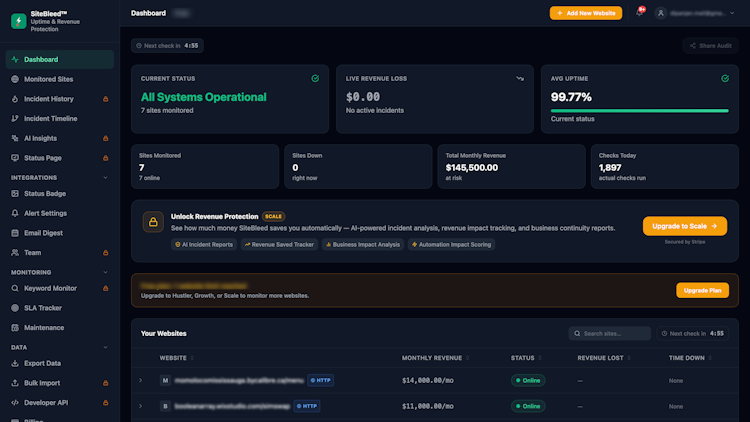Click the Keyword Monitor magnifier icon

(15, 288)
